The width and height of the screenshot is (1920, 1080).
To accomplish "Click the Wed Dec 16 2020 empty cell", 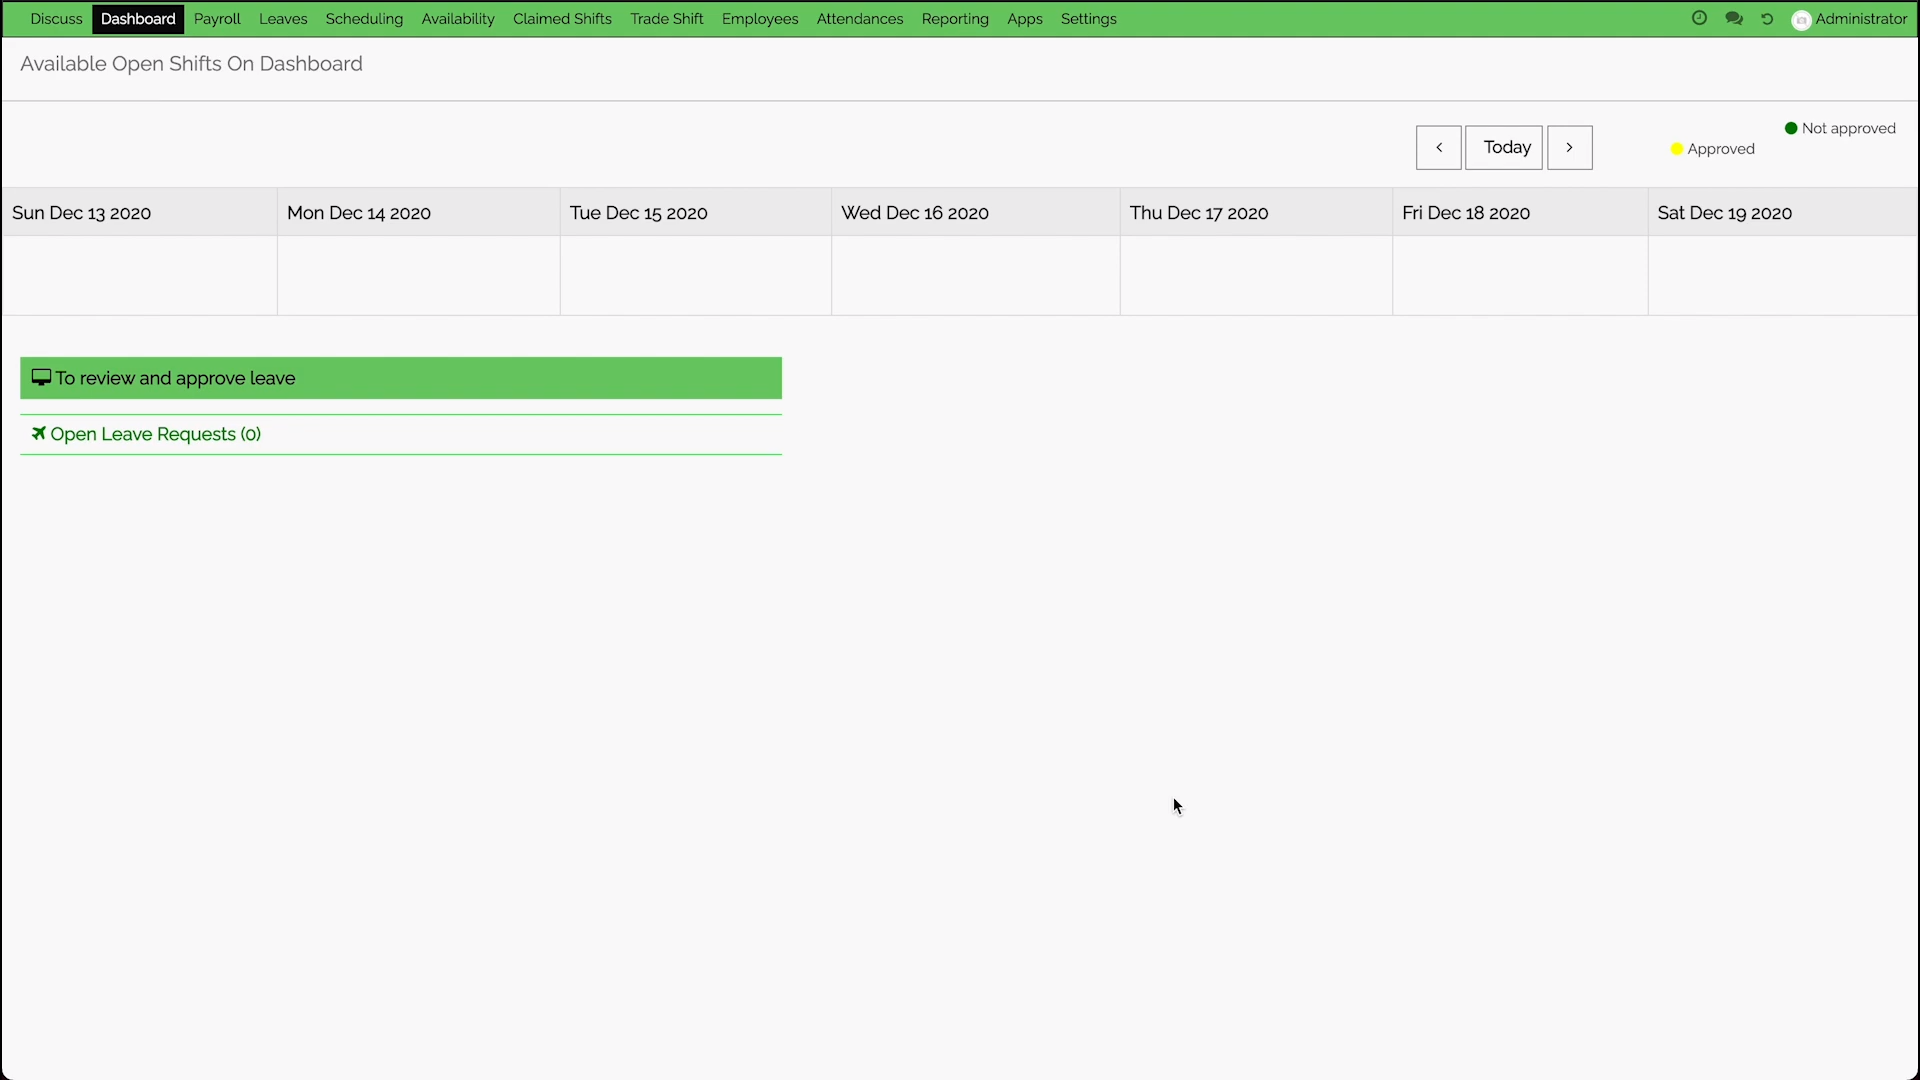I will [975, 275].
